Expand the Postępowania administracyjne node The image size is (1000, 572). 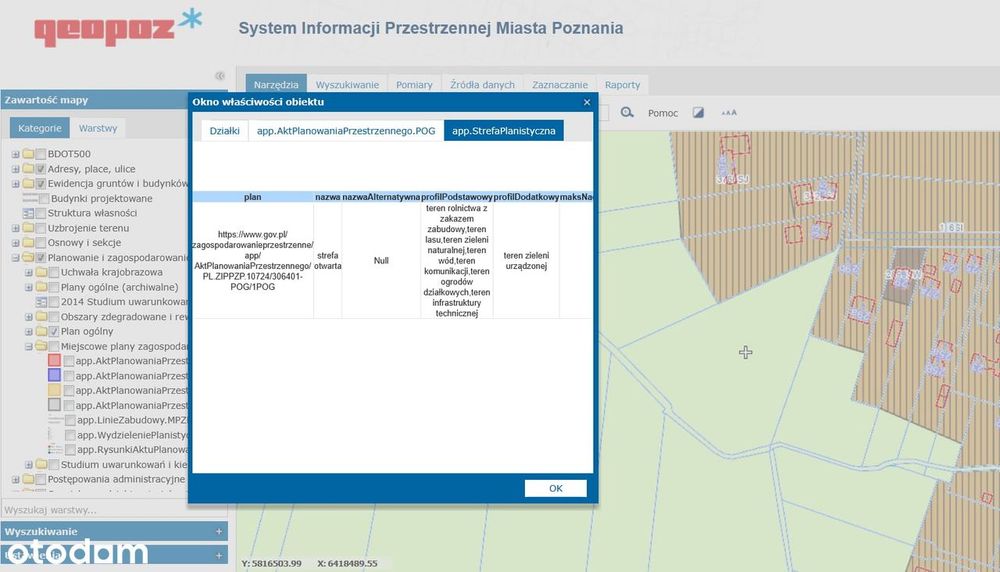[15, 479]
